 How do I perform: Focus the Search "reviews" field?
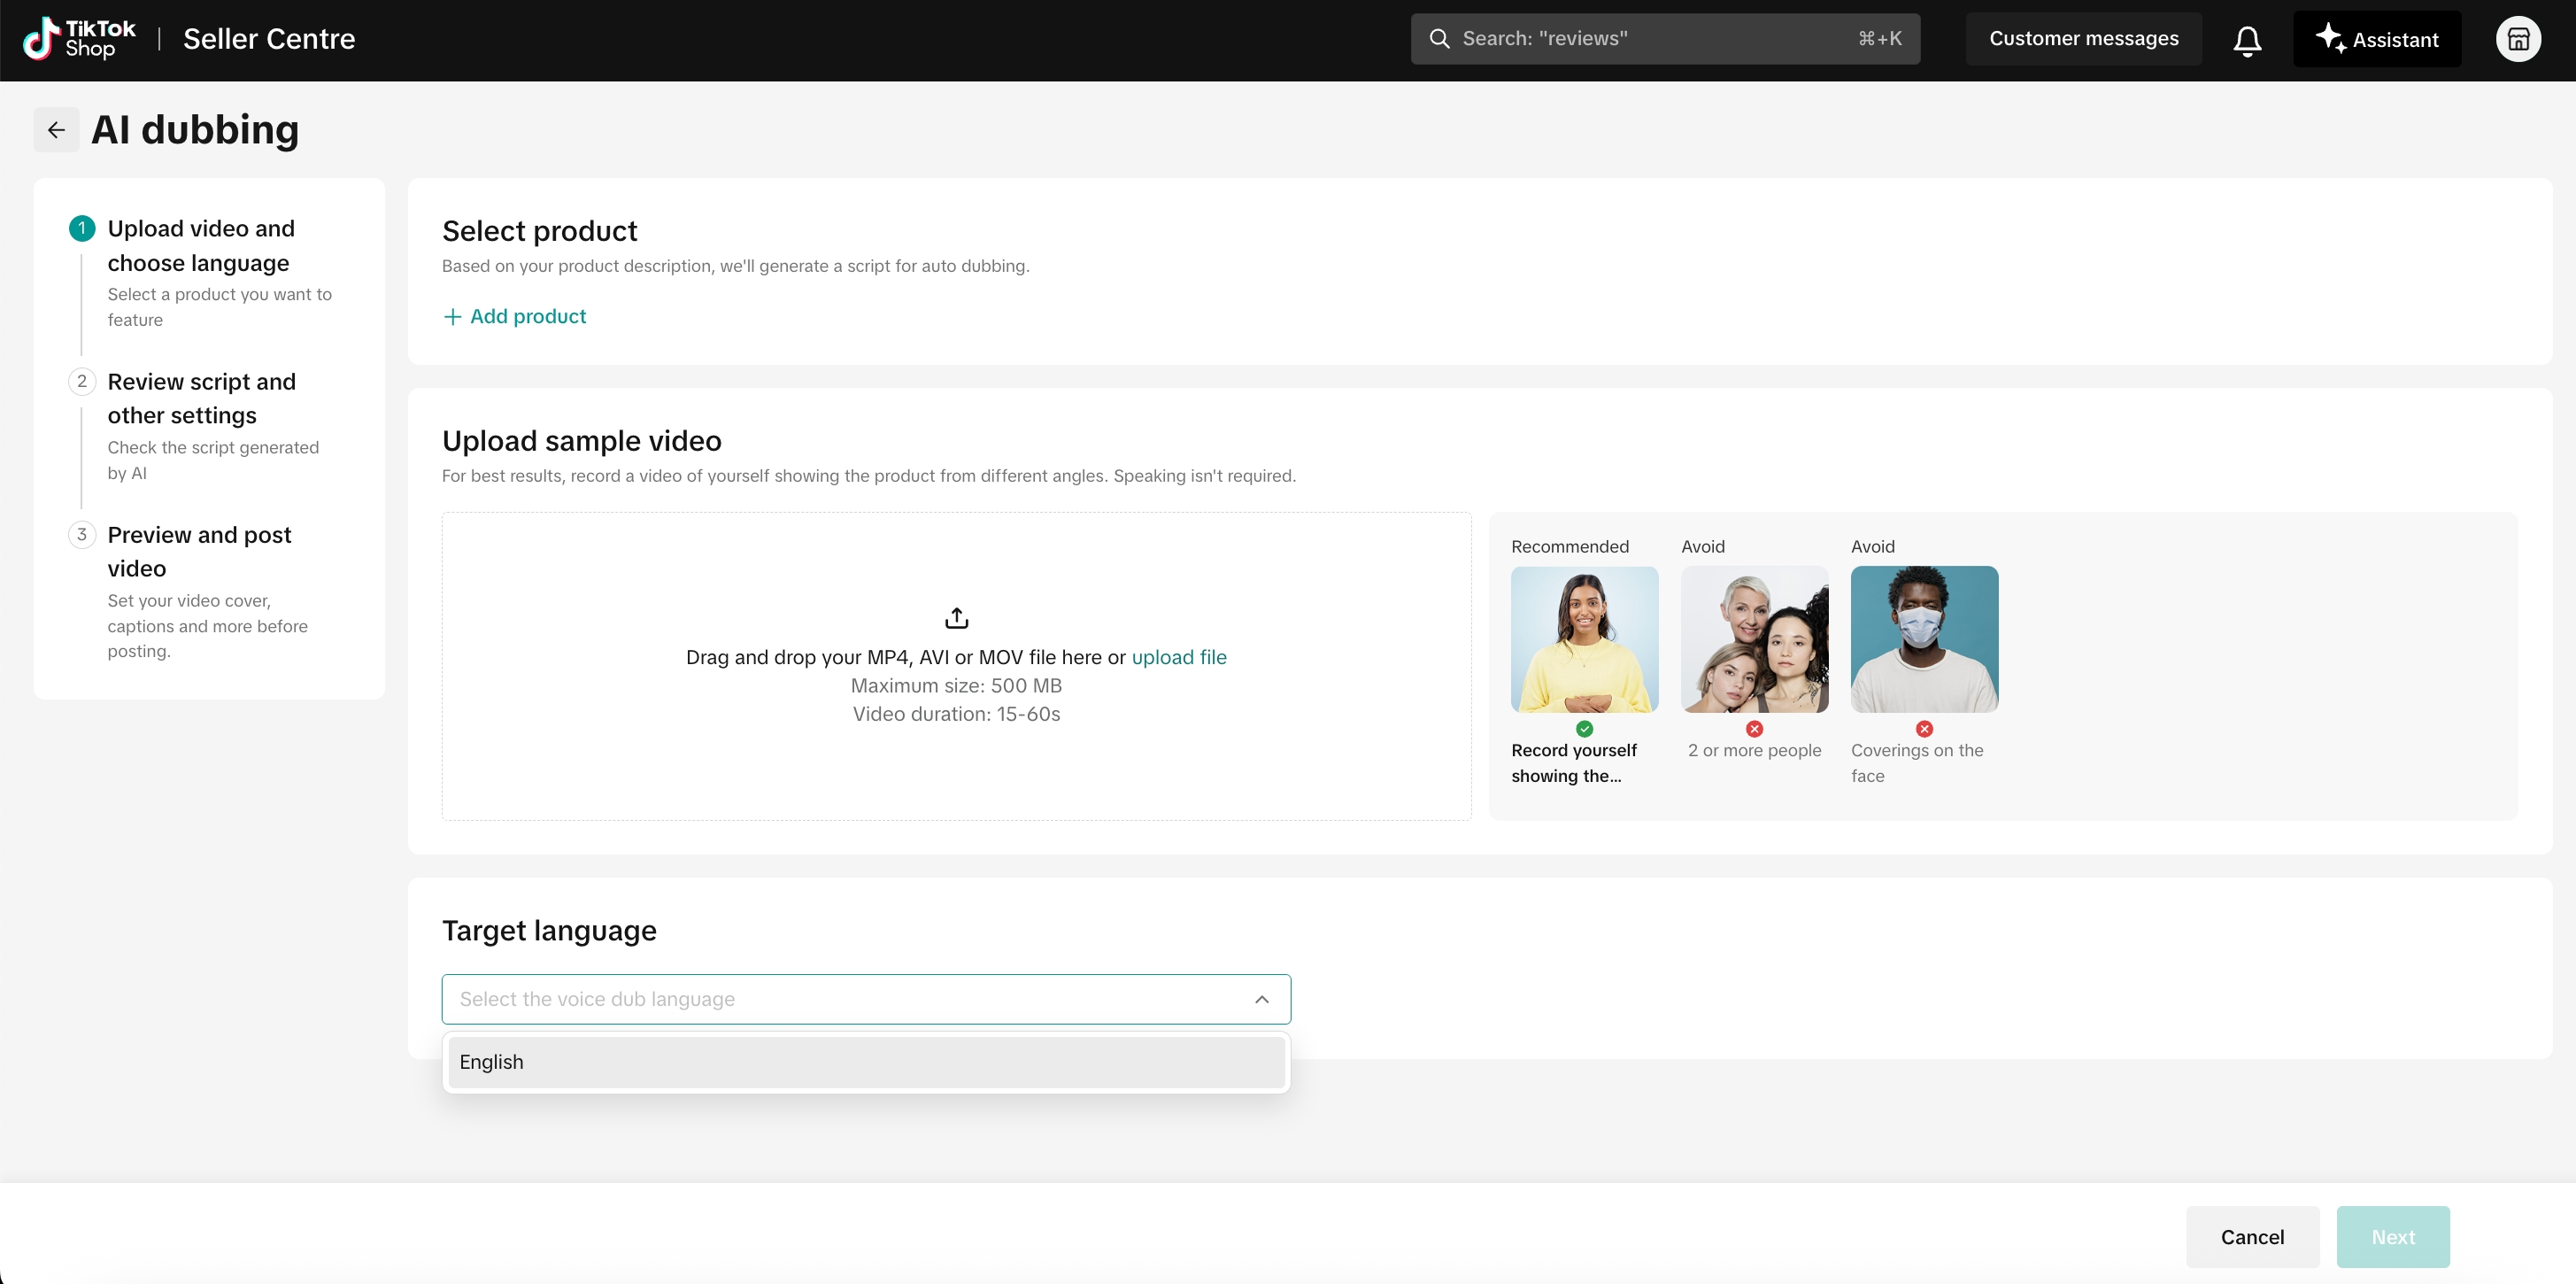pyautogui.click(x=1665, y=39)
